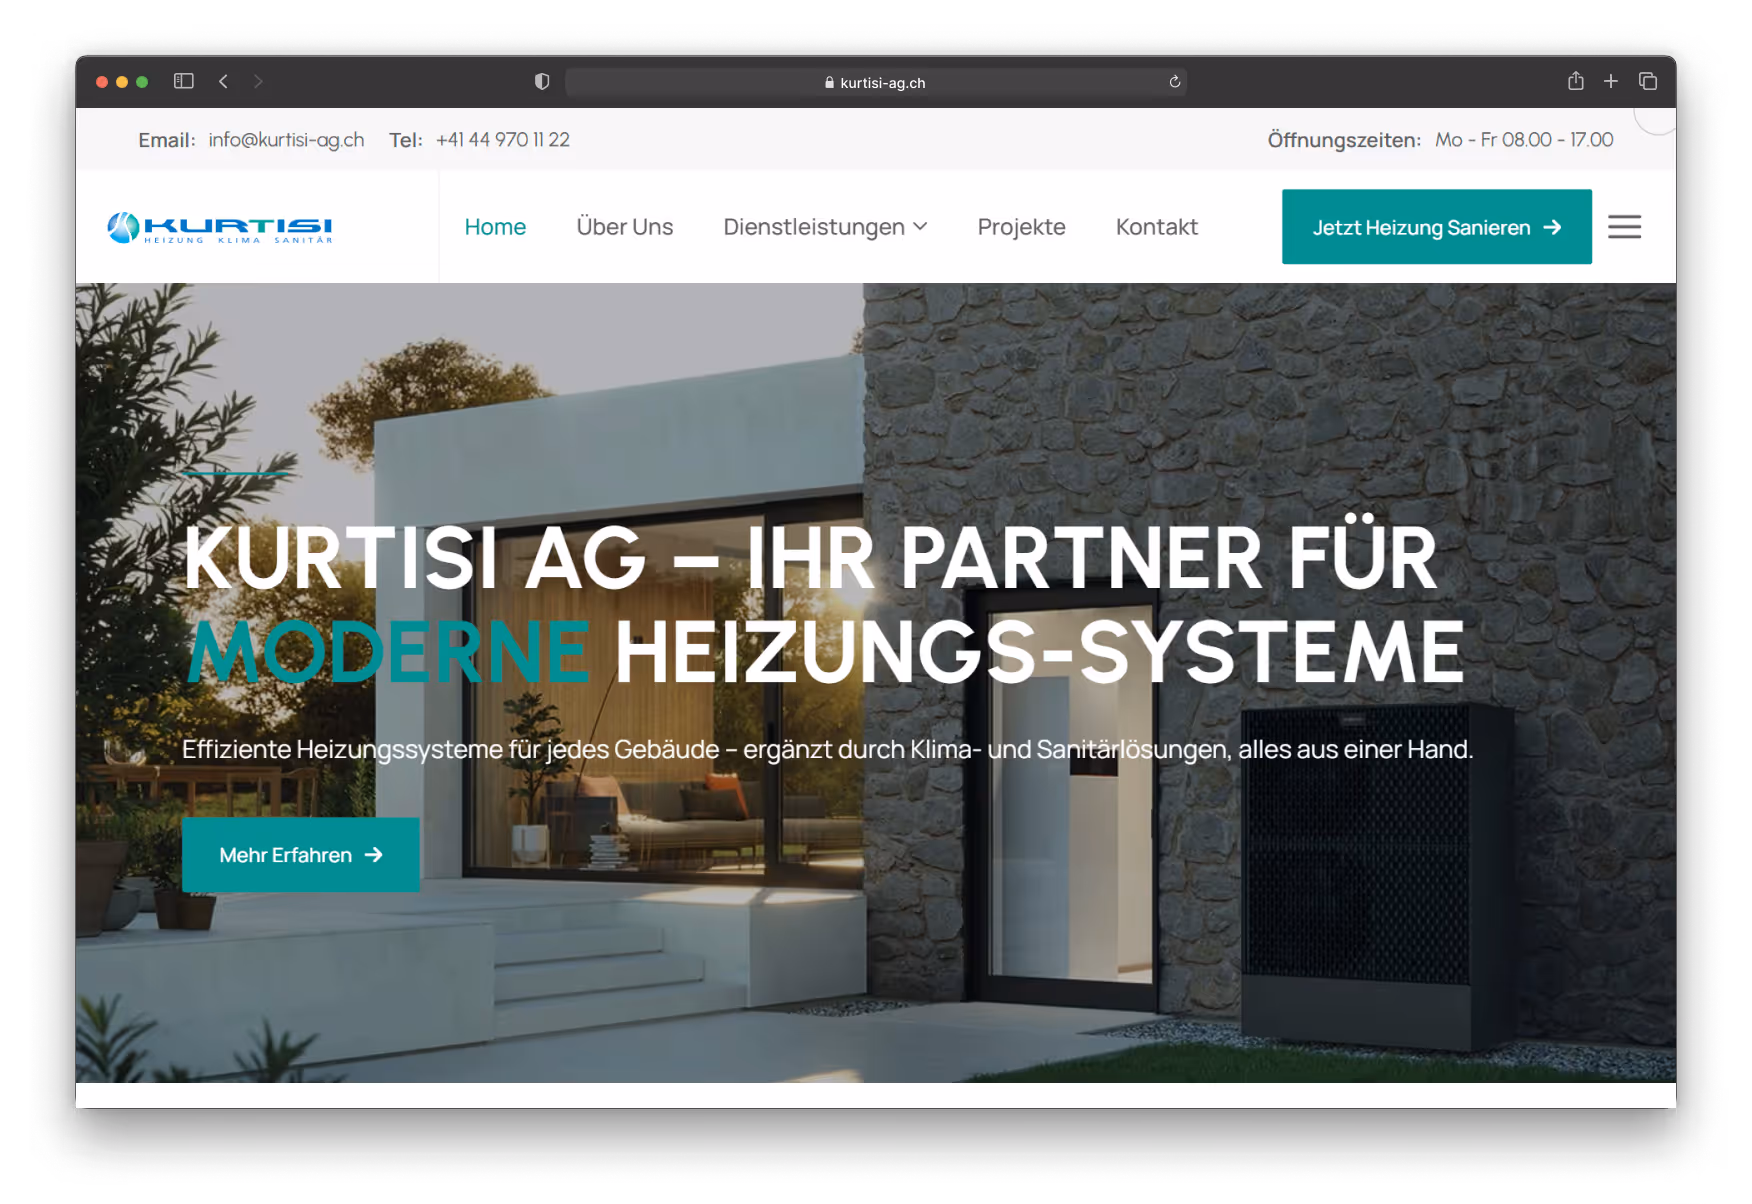Add a new tab with the plus icon
Image resolution: width=1752 pixels, height=1204 pixels.
(1611, 81)
